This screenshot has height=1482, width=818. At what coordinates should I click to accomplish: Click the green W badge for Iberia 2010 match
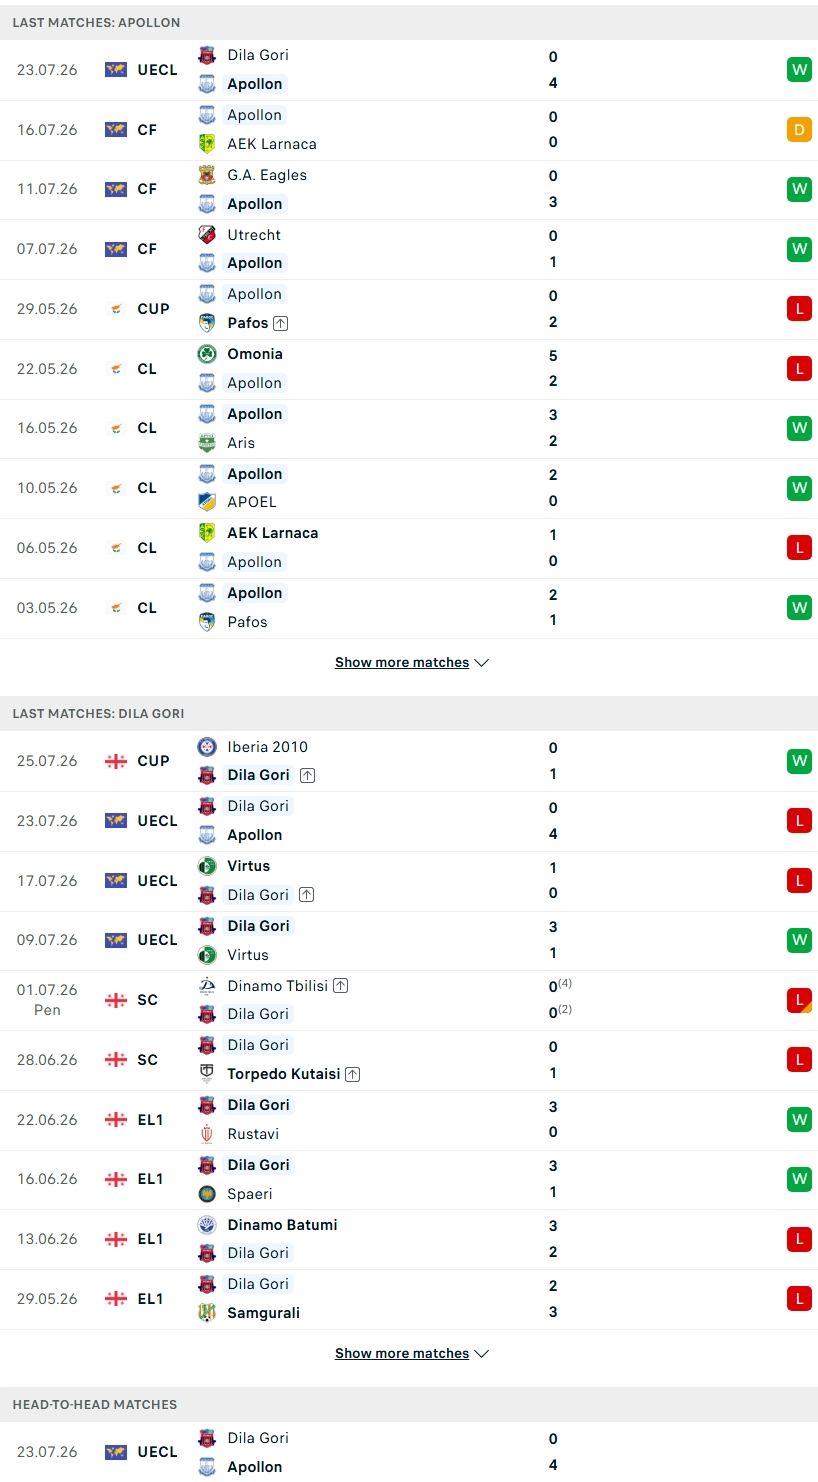pos(799,761)
